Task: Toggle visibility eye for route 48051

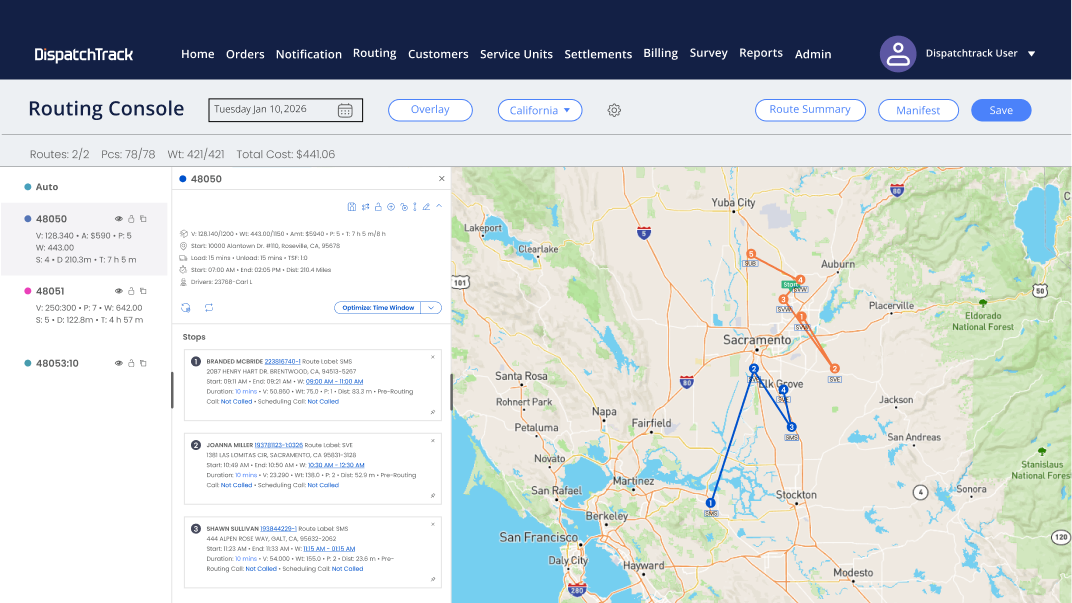Action: tap(118, 291)
